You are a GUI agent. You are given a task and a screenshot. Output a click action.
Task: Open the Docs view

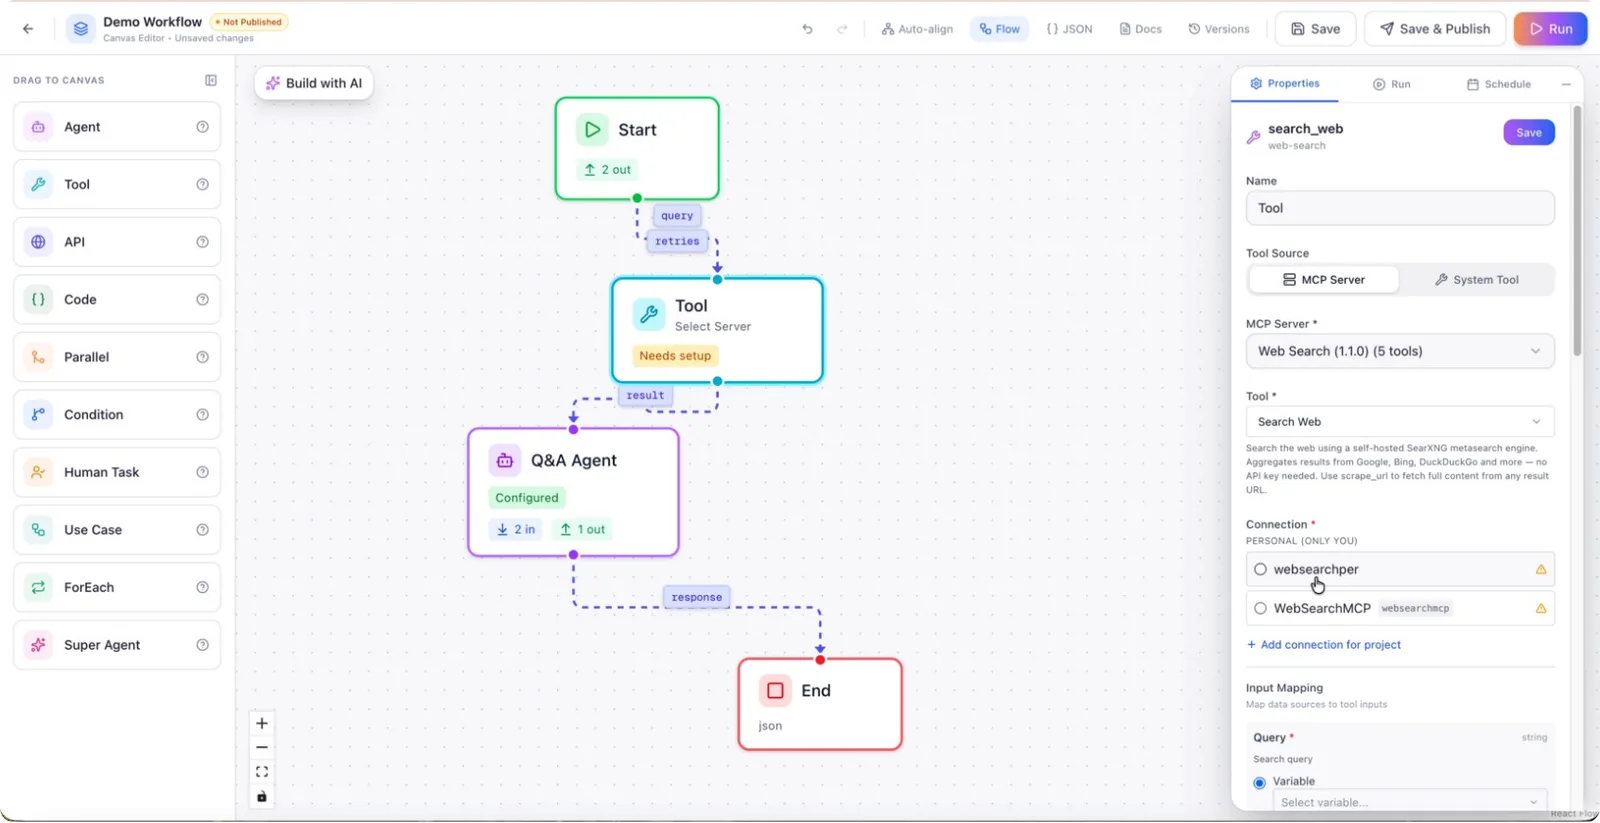point(1140,29)
